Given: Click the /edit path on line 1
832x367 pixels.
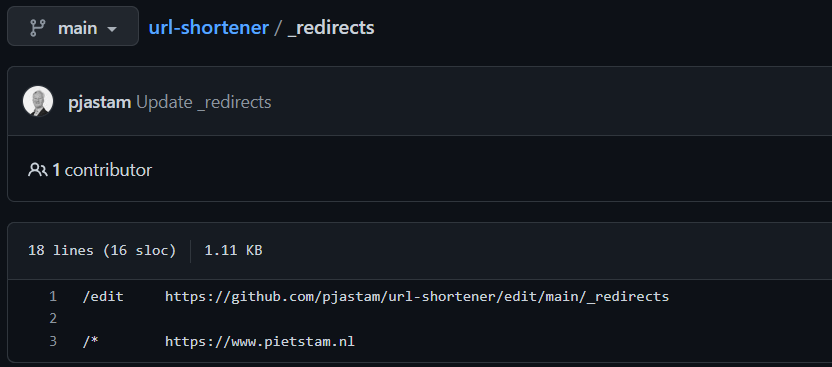Looking at the screenshot, I should pos(103,296).
